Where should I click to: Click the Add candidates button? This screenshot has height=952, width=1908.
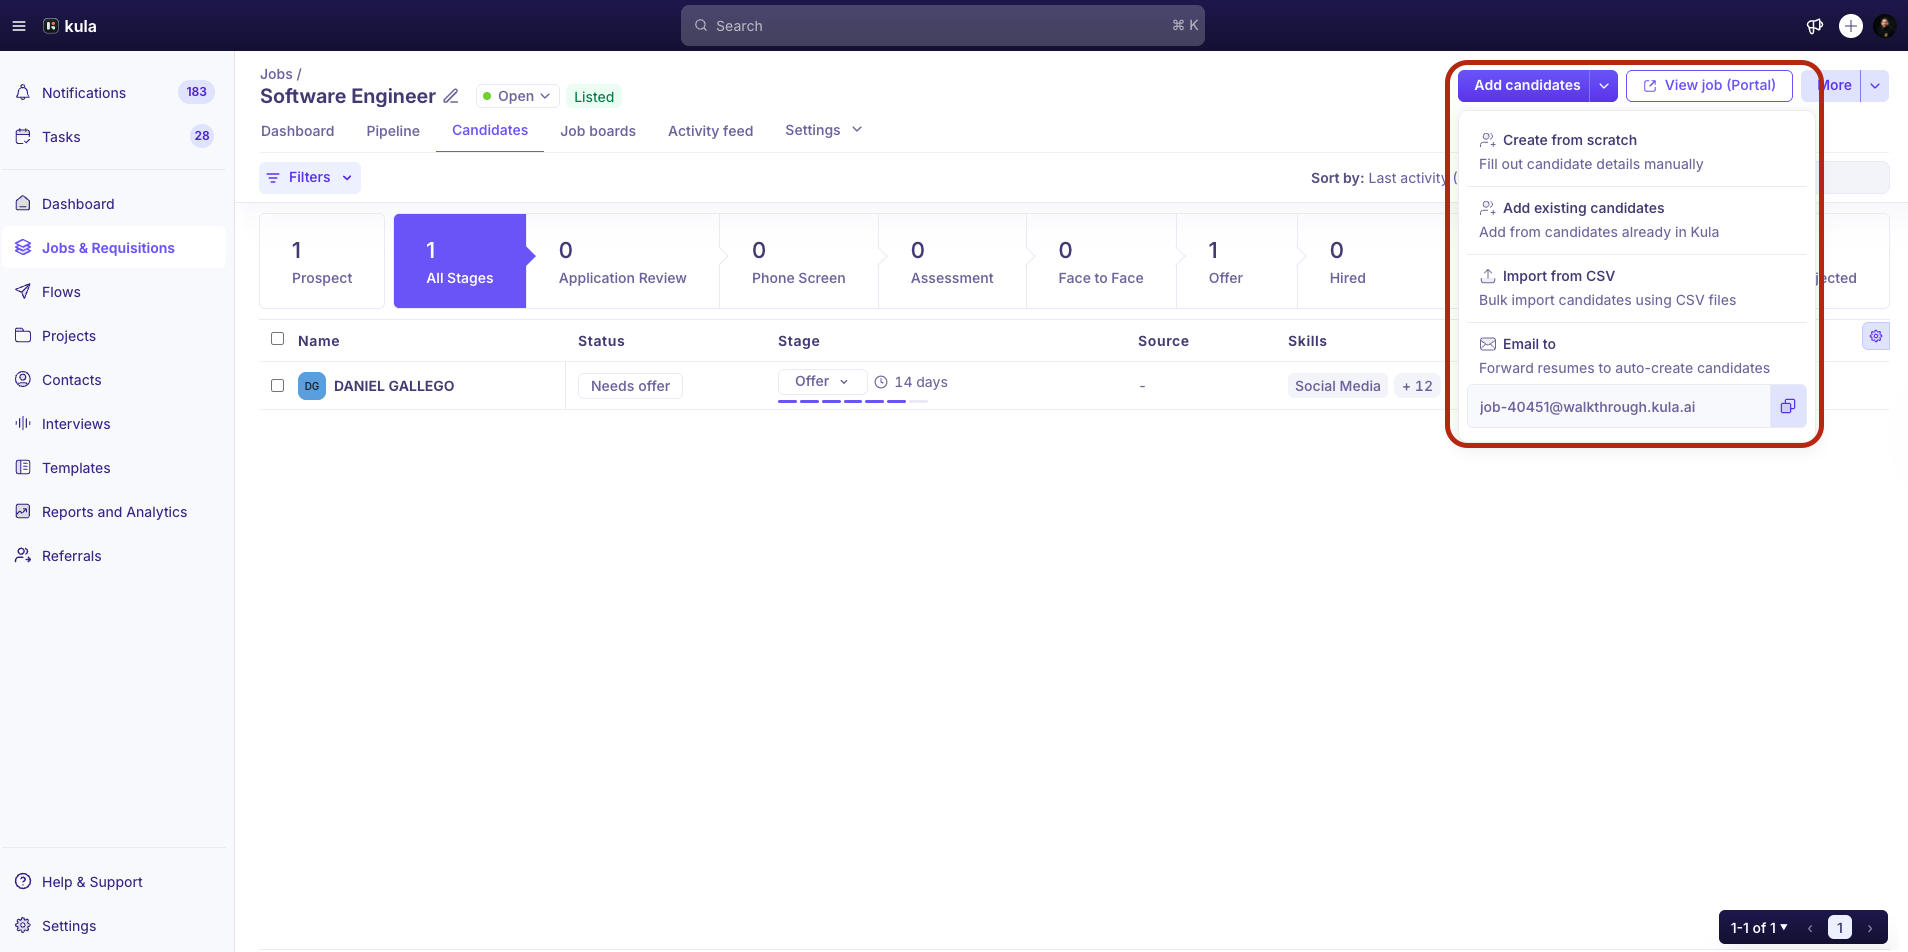[1526, 86]
